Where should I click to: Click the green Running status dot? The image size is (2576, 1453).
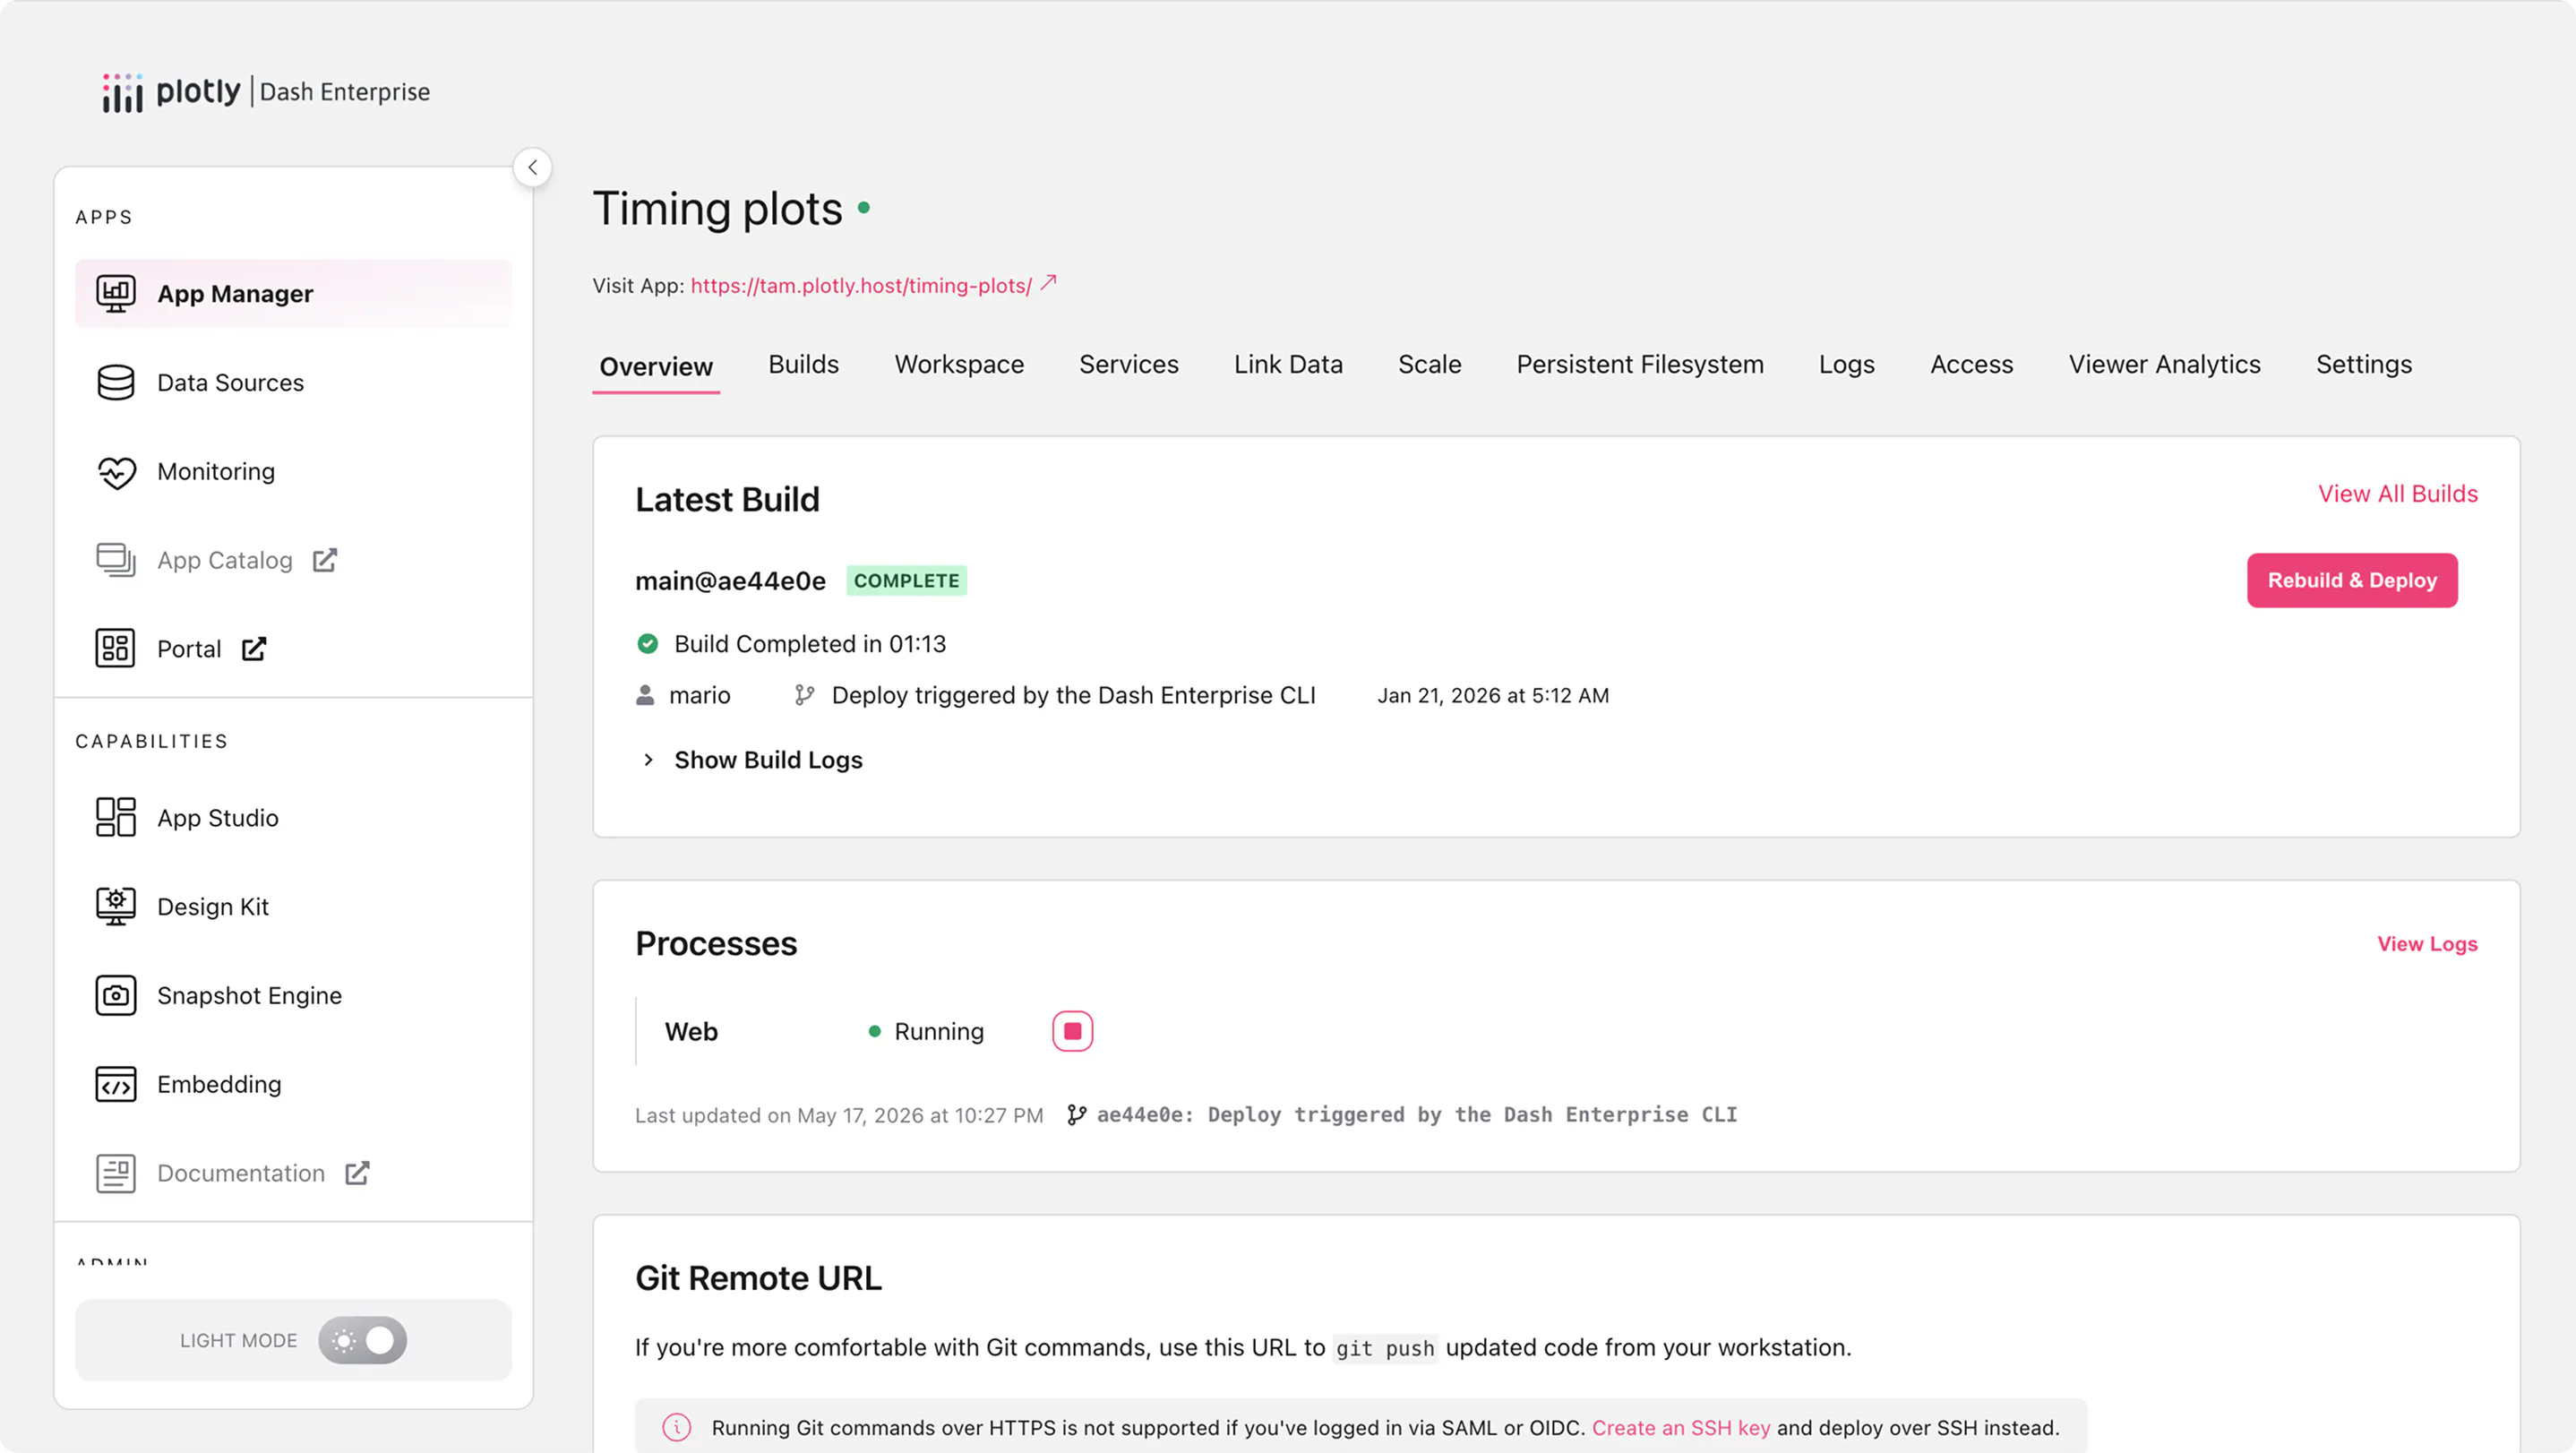point(874,1031)
